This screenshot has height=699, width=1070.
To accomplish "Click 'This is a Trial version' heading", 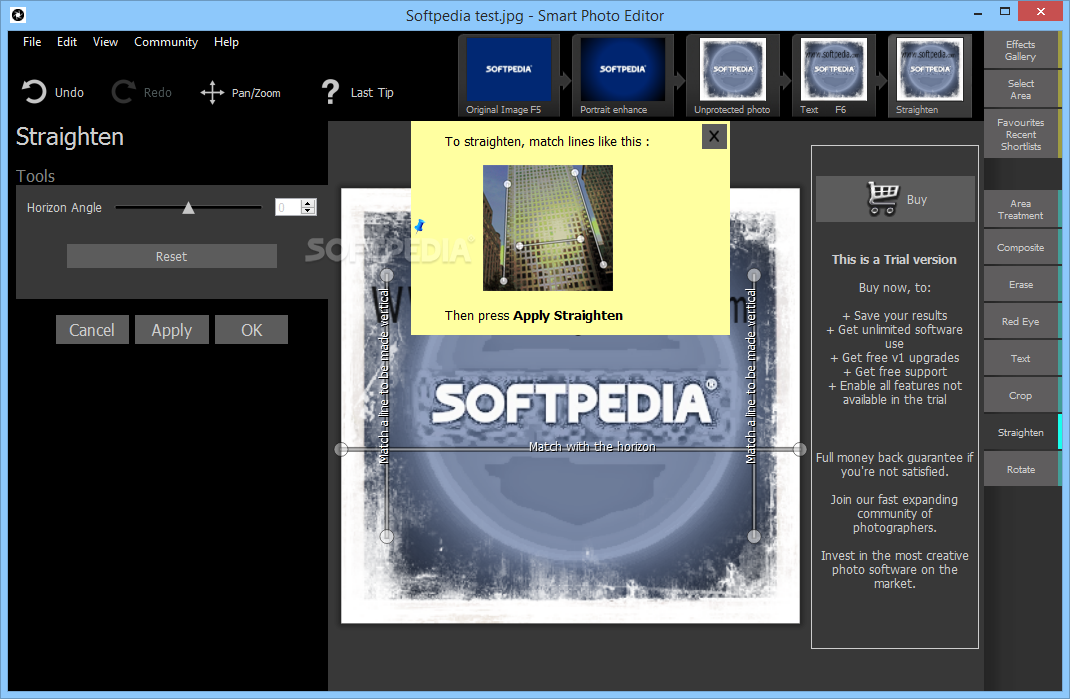I will [x=894, y=259].
